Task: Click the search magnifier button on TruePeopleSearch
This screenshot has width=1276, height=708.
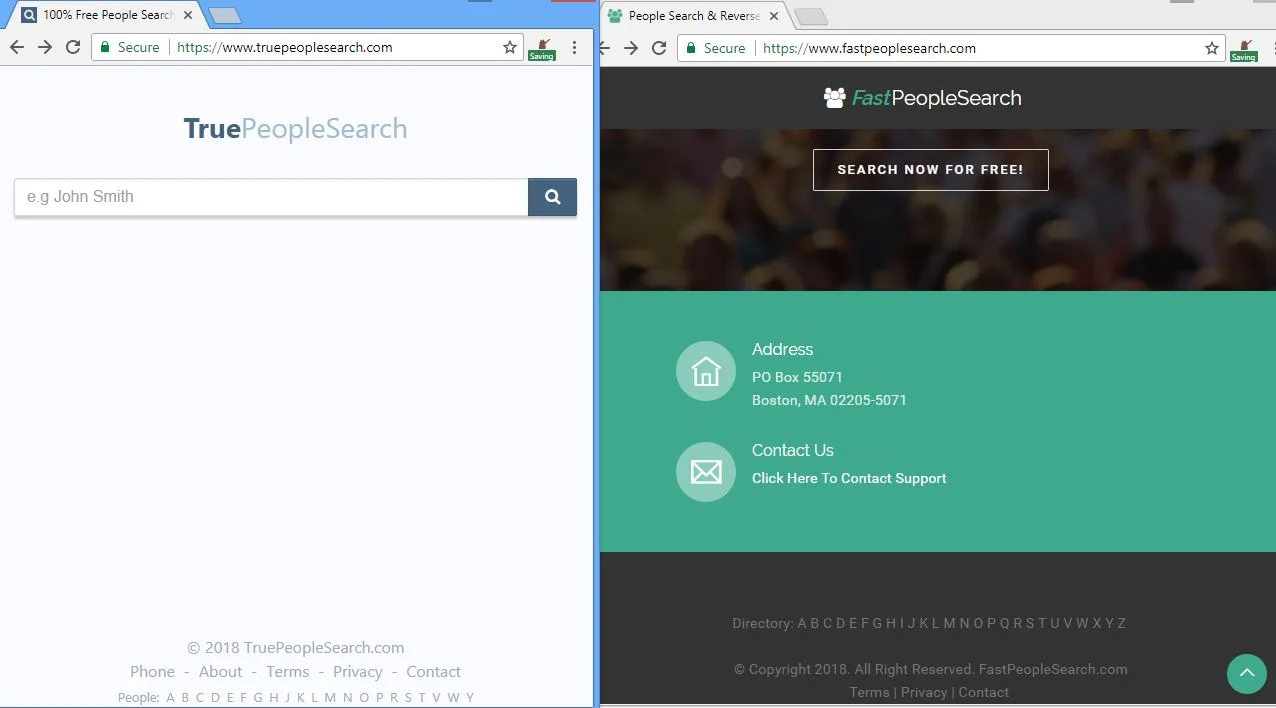Action: 552,197
